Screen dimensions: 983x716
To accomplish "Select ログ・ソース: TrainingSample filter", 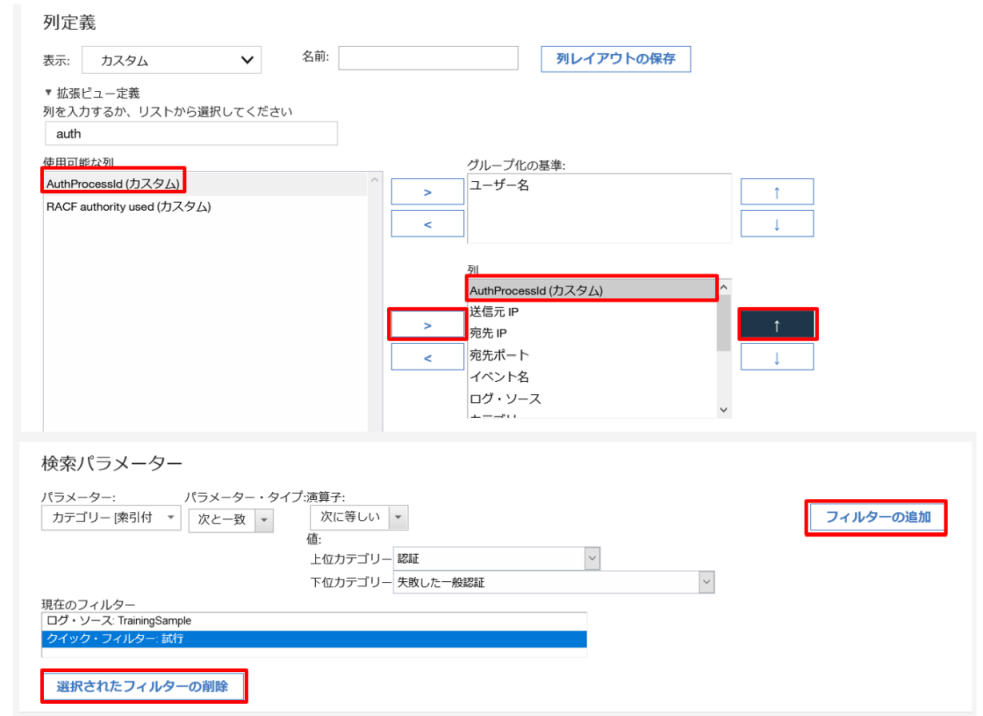I will [x=314, y=621].
